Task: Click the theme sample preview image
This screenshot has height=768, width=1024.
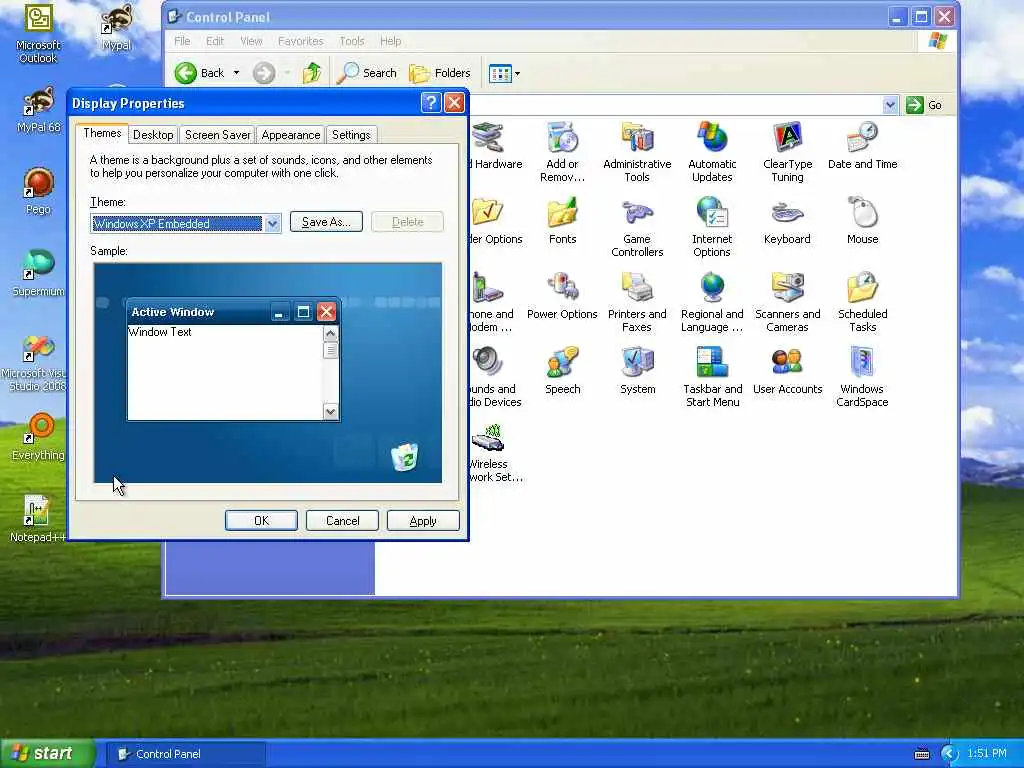Action: [268, 373]
